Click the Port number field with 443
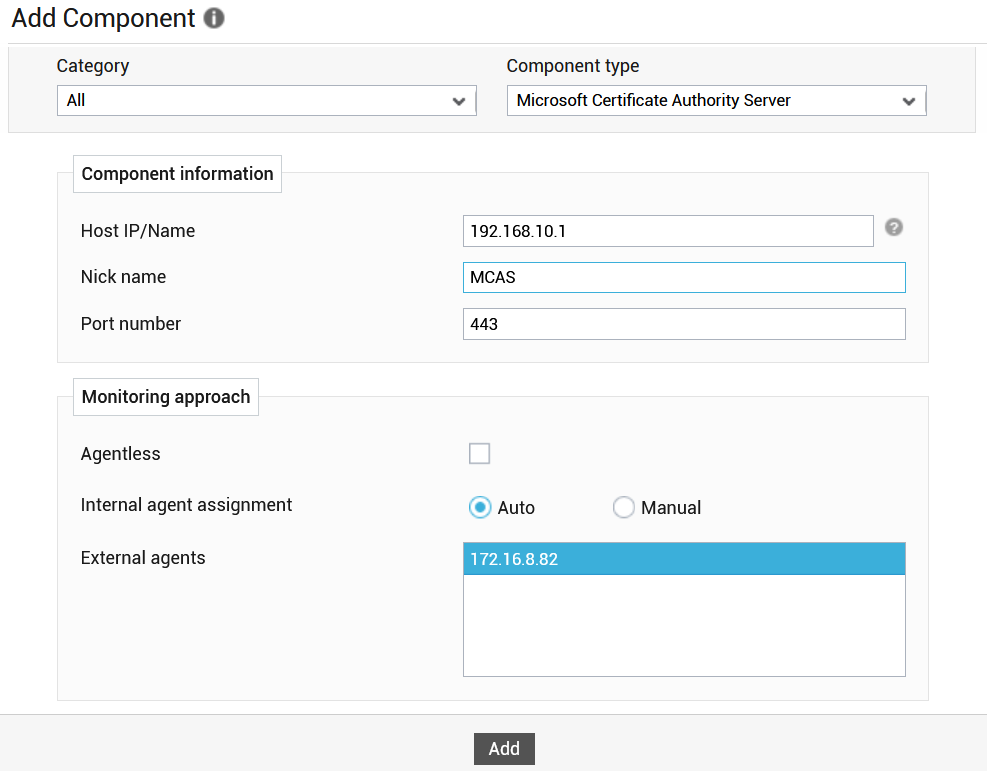Screen dimensions: 987x771 coord(684,324)
